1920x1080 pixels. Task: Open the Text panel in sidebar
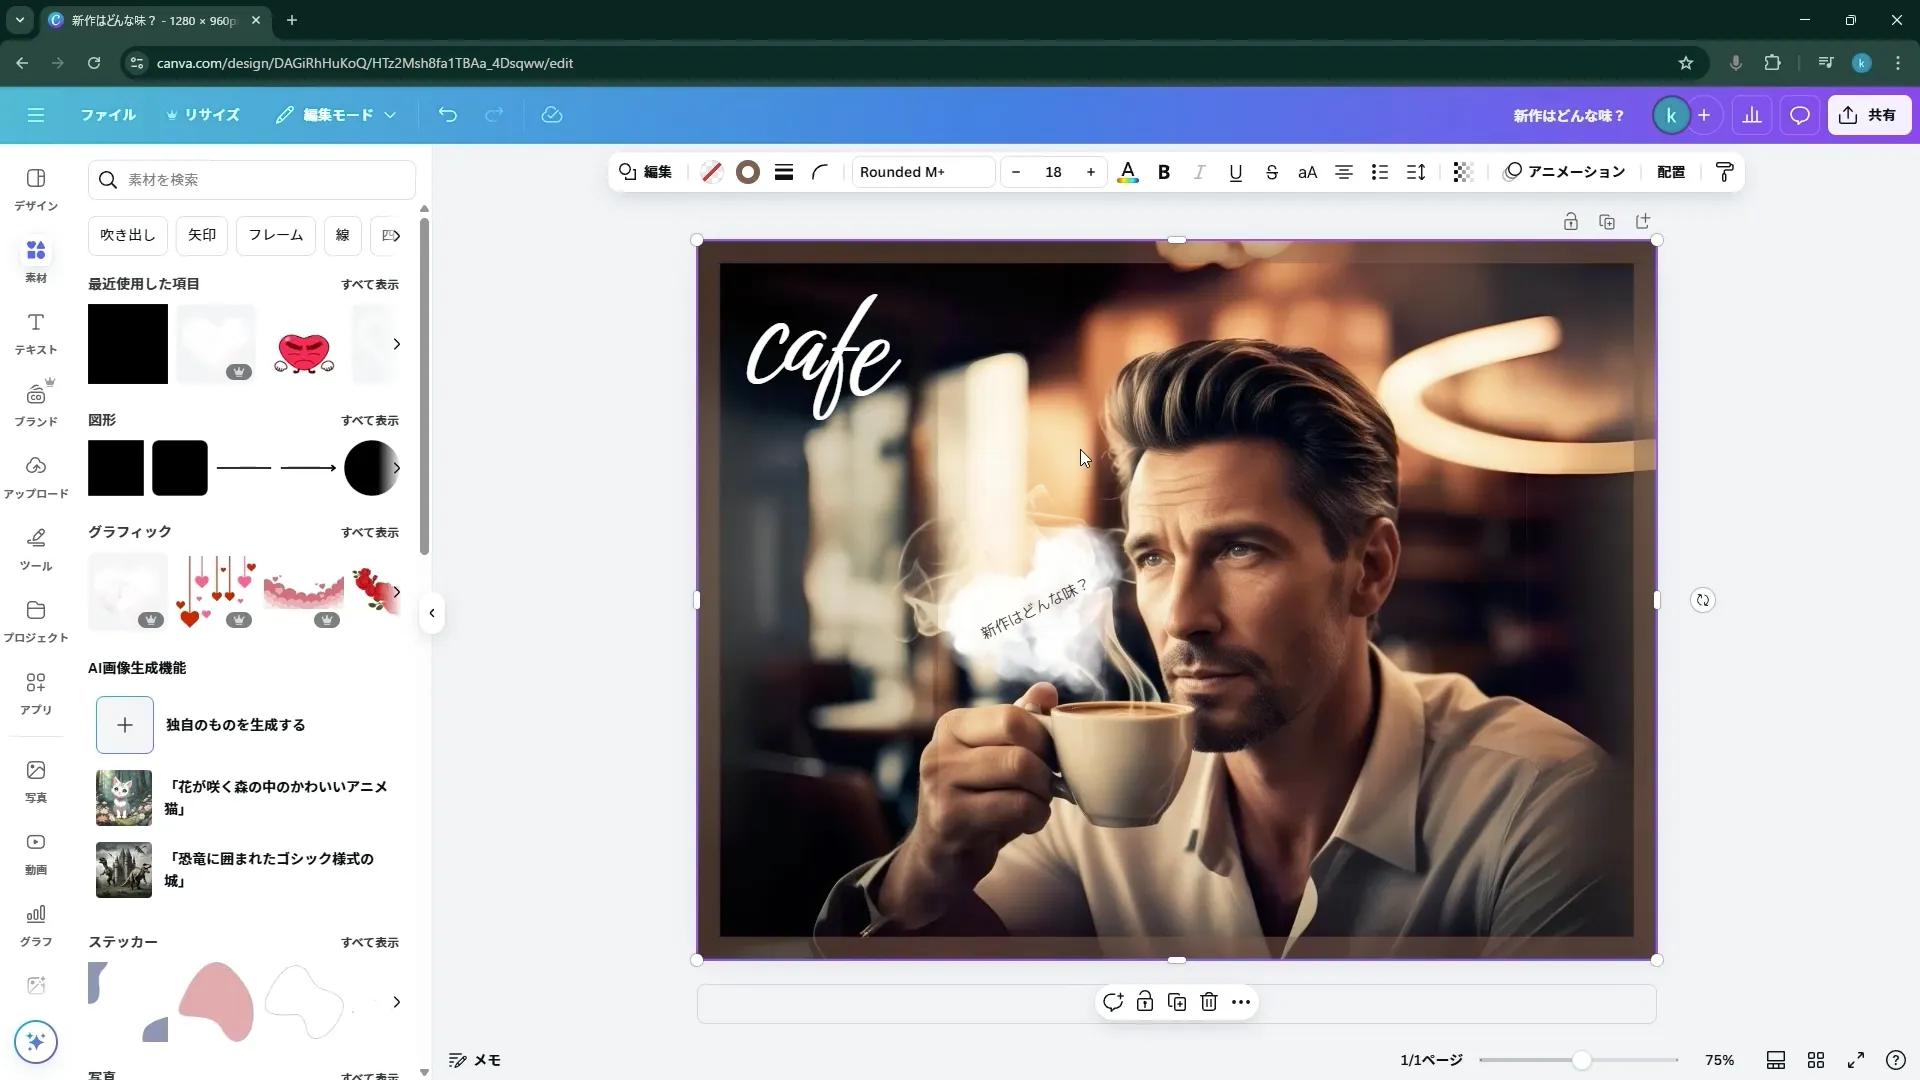(36, 332)
